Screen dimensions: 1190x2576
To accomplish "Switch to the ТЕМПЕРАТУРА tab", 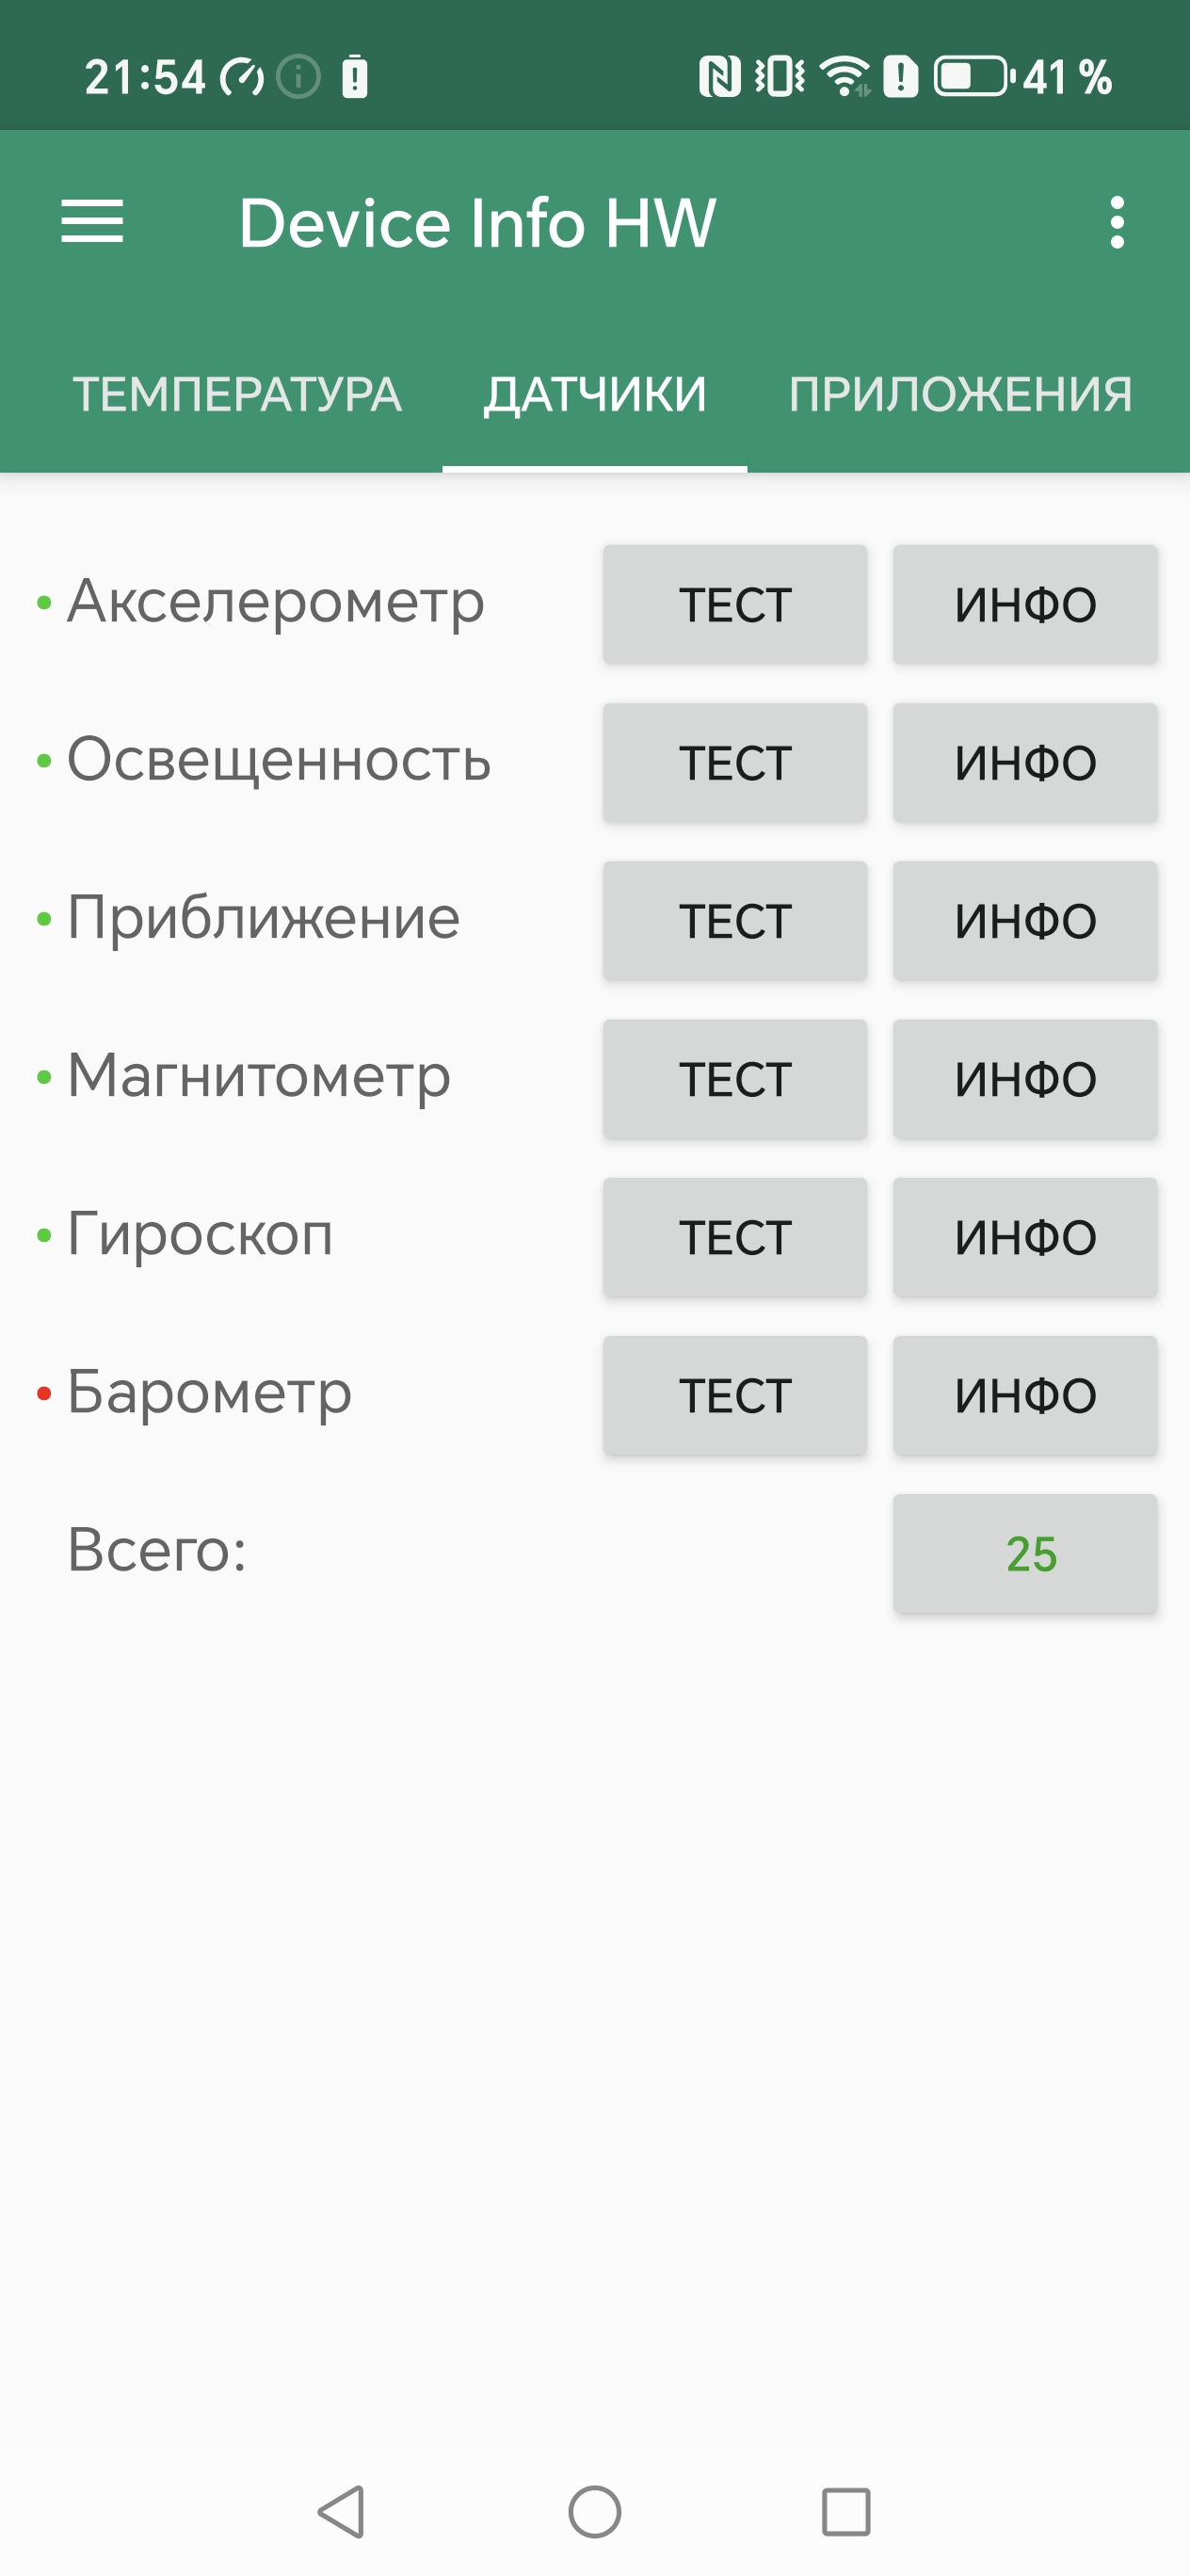I will pos(237,394).
